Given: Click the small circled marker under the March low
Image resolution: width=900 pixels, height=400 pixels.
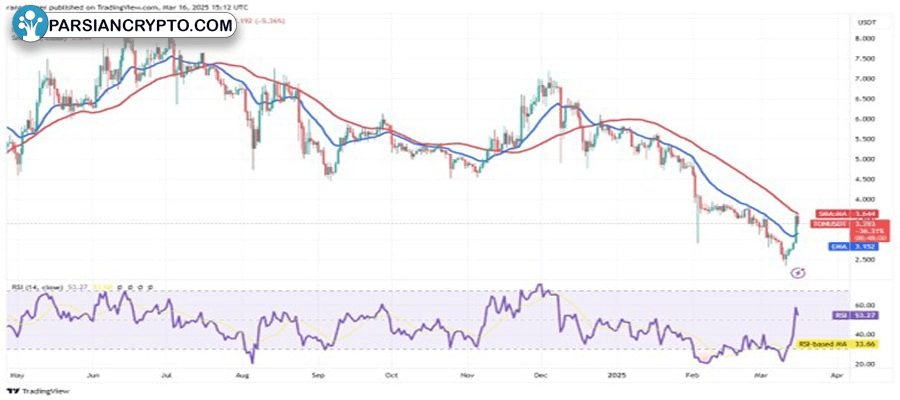Looking at the screenshot, I should 800,273.
